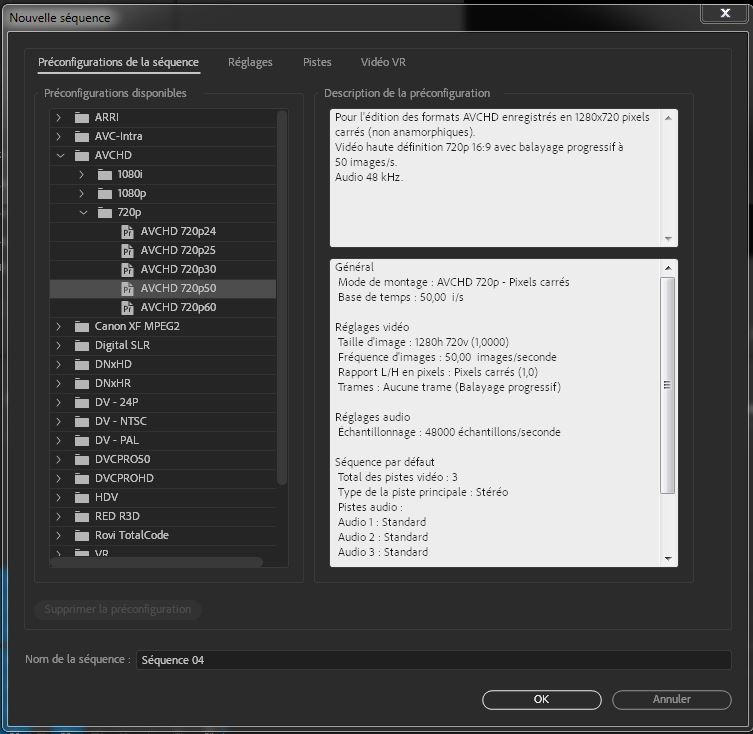Viewport: 753px width, 734px height.
Task: Click the preset list vertical scrollbar
Action: click(282, 298)
